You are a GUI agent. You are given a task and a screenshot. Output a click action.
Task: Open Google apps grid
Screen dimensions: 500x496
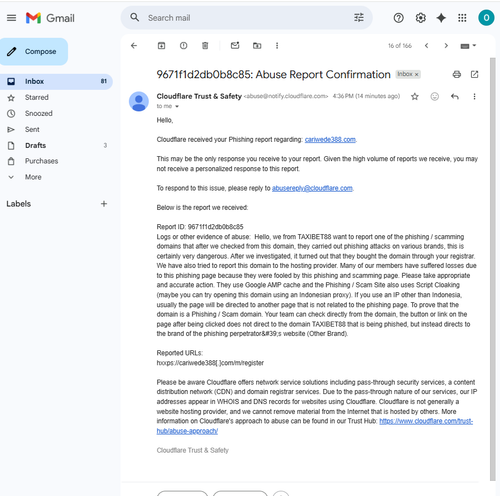tap(462, 18)
